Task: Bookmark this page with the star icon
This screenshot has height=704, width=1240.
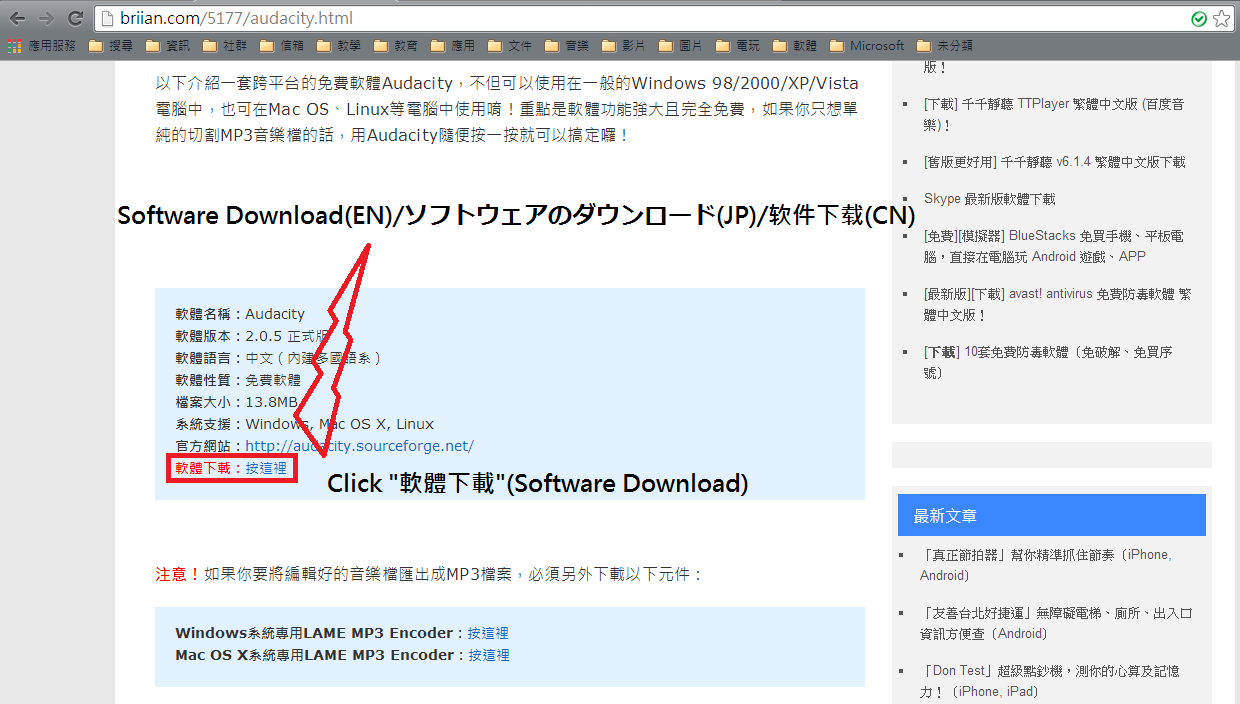Action: (1221, 18)
